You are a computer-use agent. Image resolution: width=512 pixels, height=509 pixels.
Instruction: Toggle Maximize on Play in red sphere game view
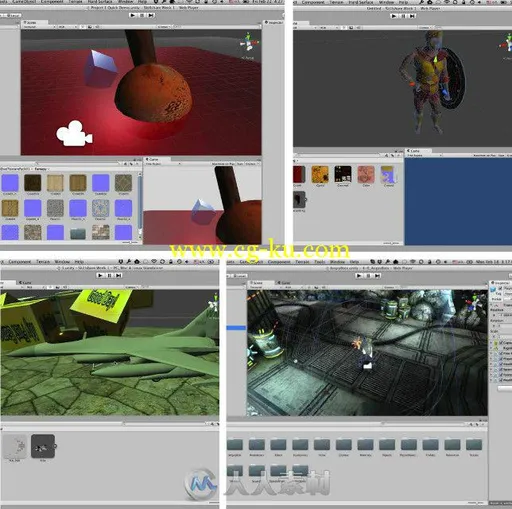click(x=224, y=164)
